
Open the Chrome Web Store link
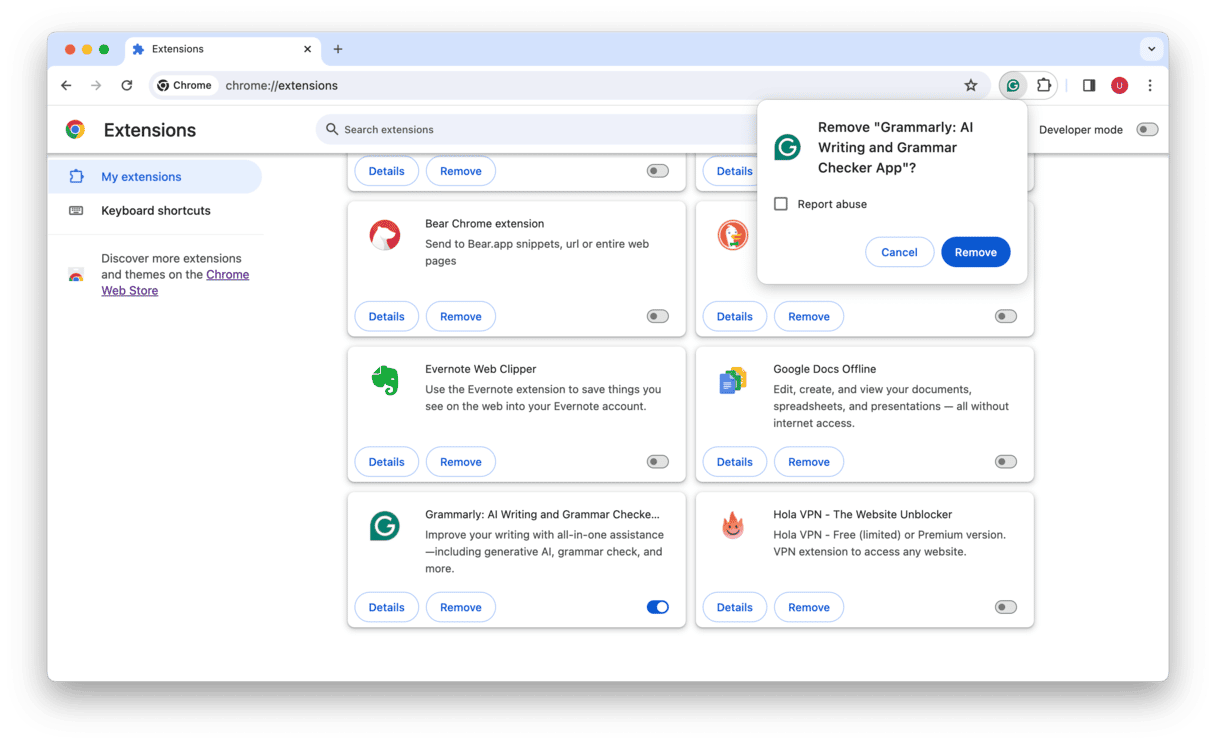pos(175,283)
